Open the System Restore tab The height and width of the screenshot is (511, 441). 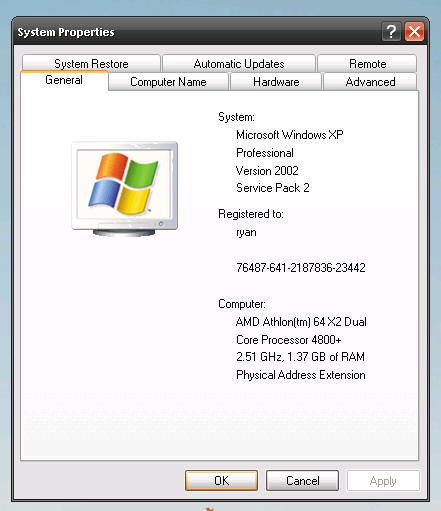91,63
